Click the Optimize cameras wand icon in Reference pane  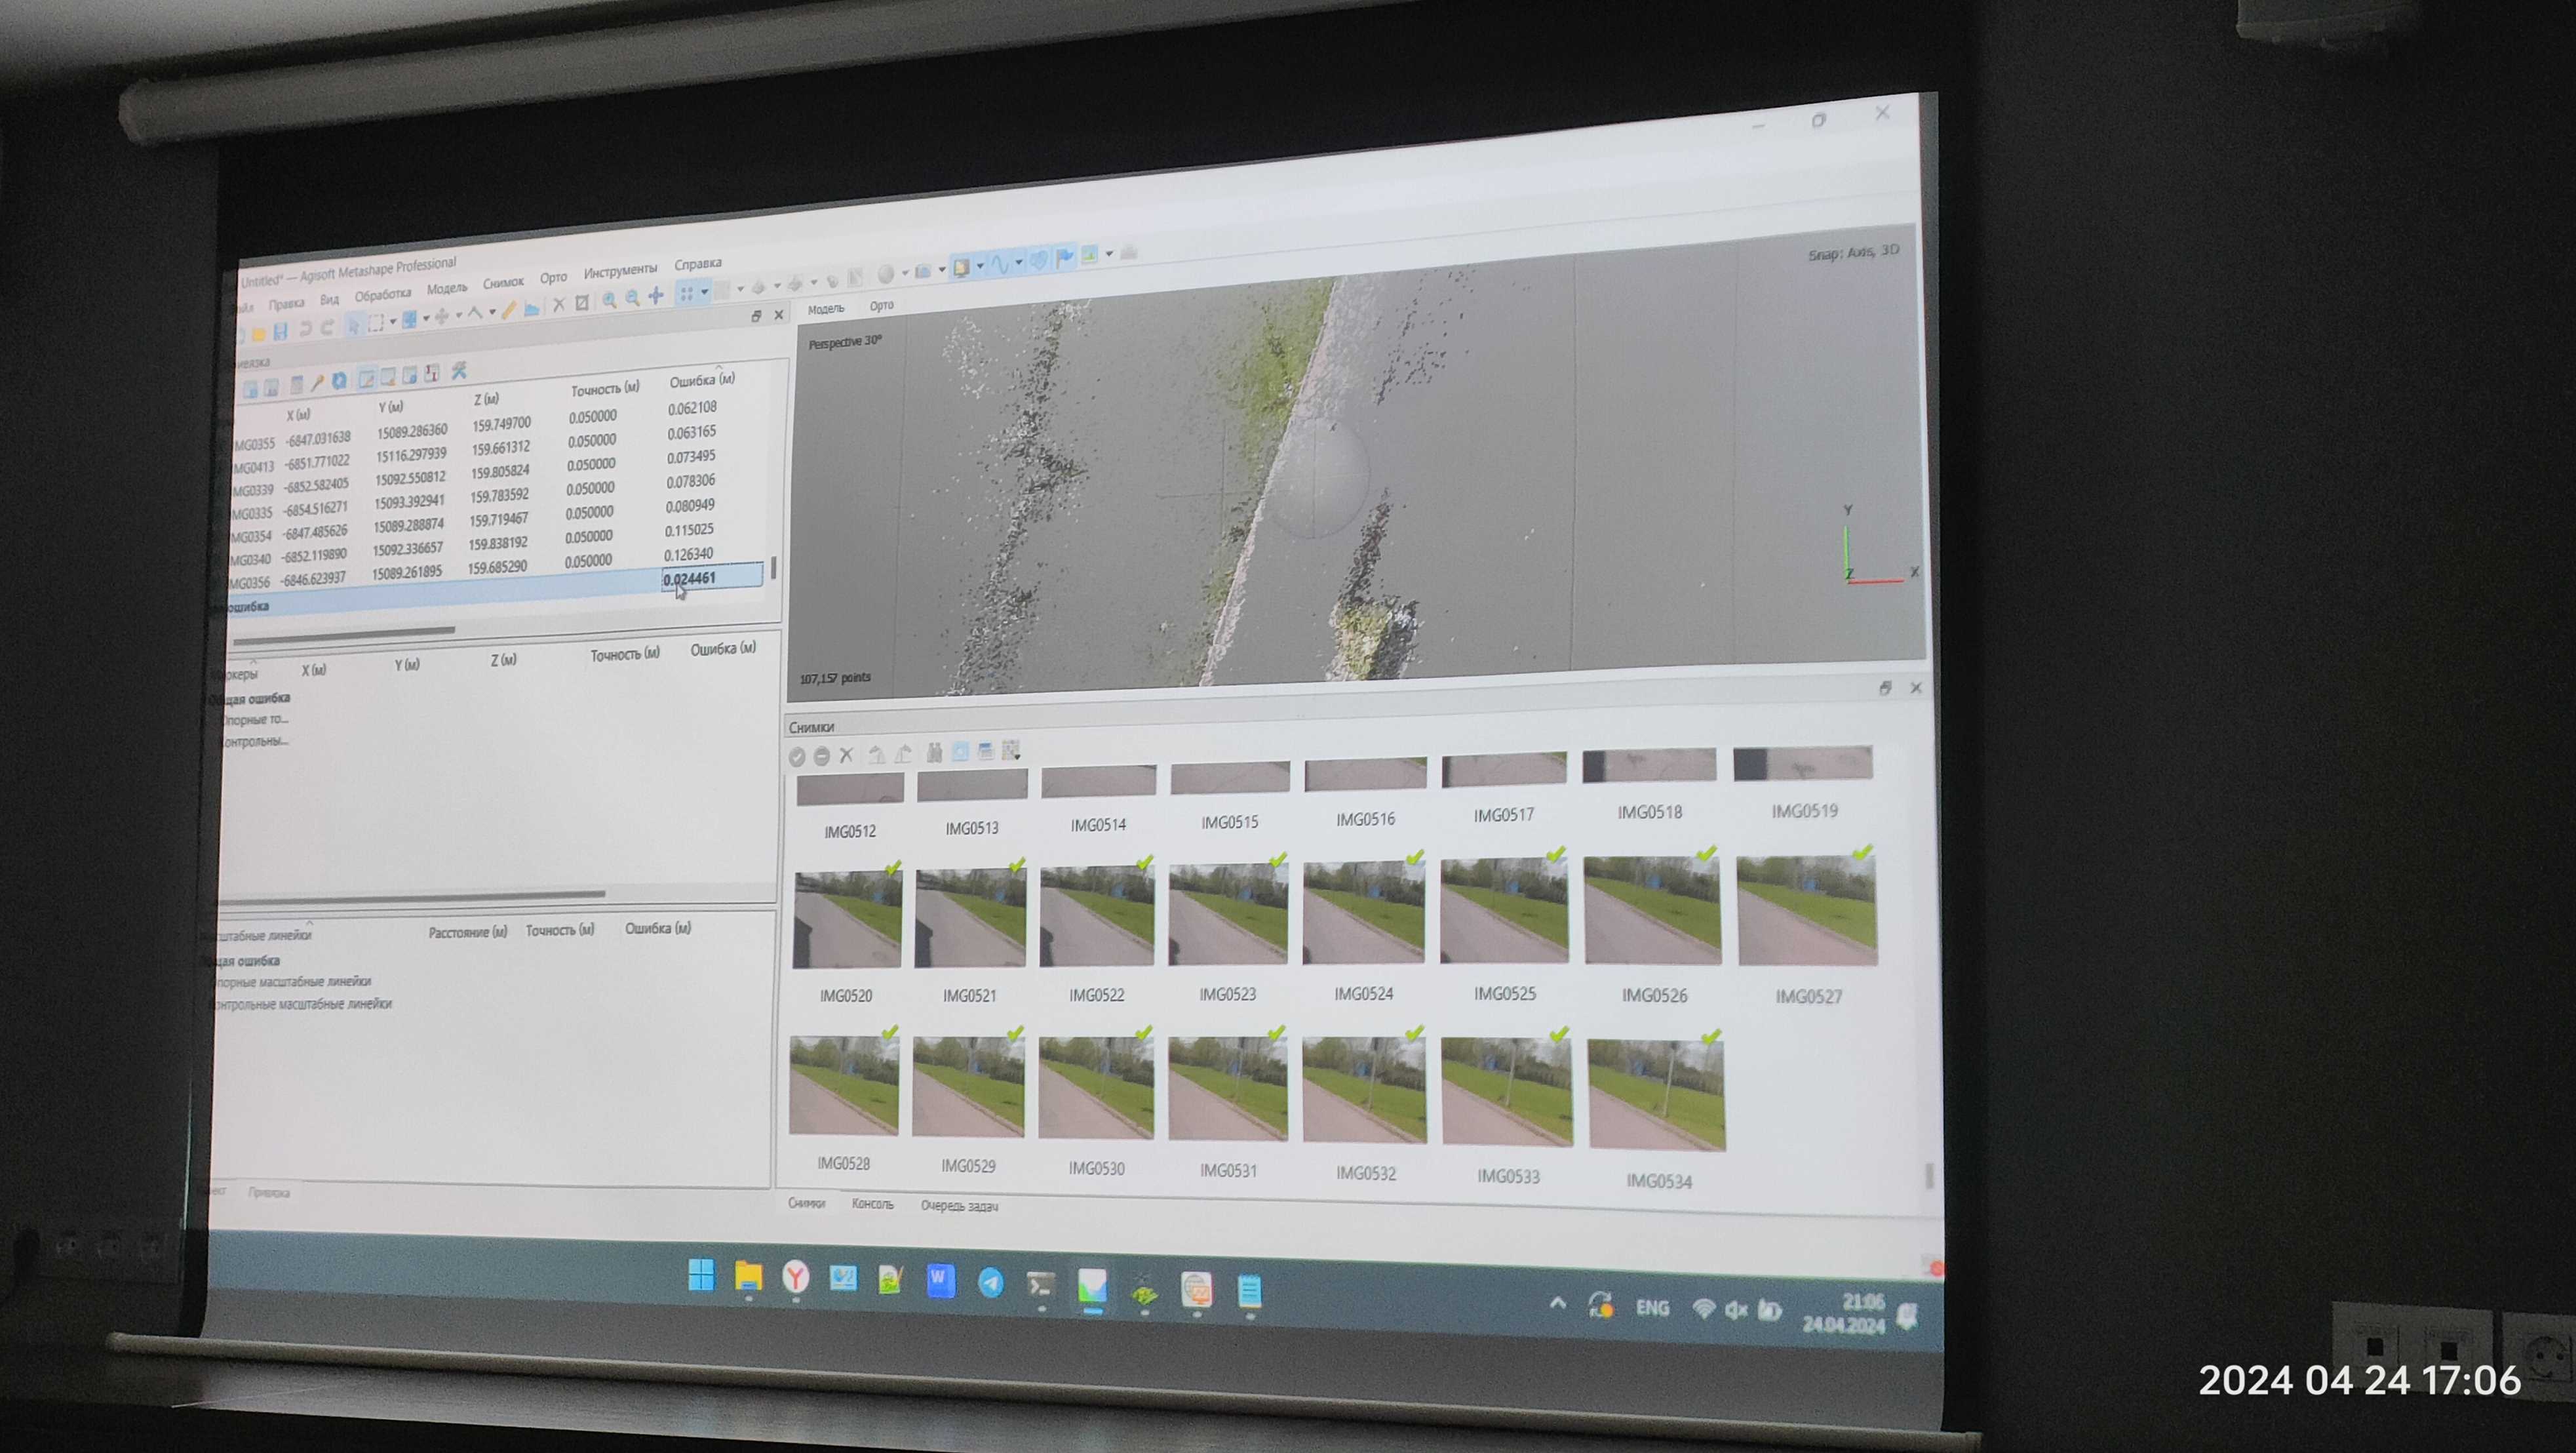click(x=318, y=382)
